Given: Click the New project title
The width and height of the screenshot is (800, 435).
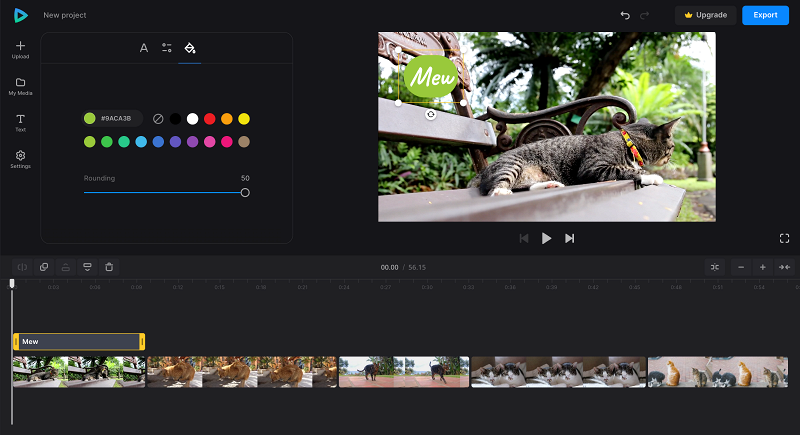Looking at the screenshot, I should [x=65, y=15].
